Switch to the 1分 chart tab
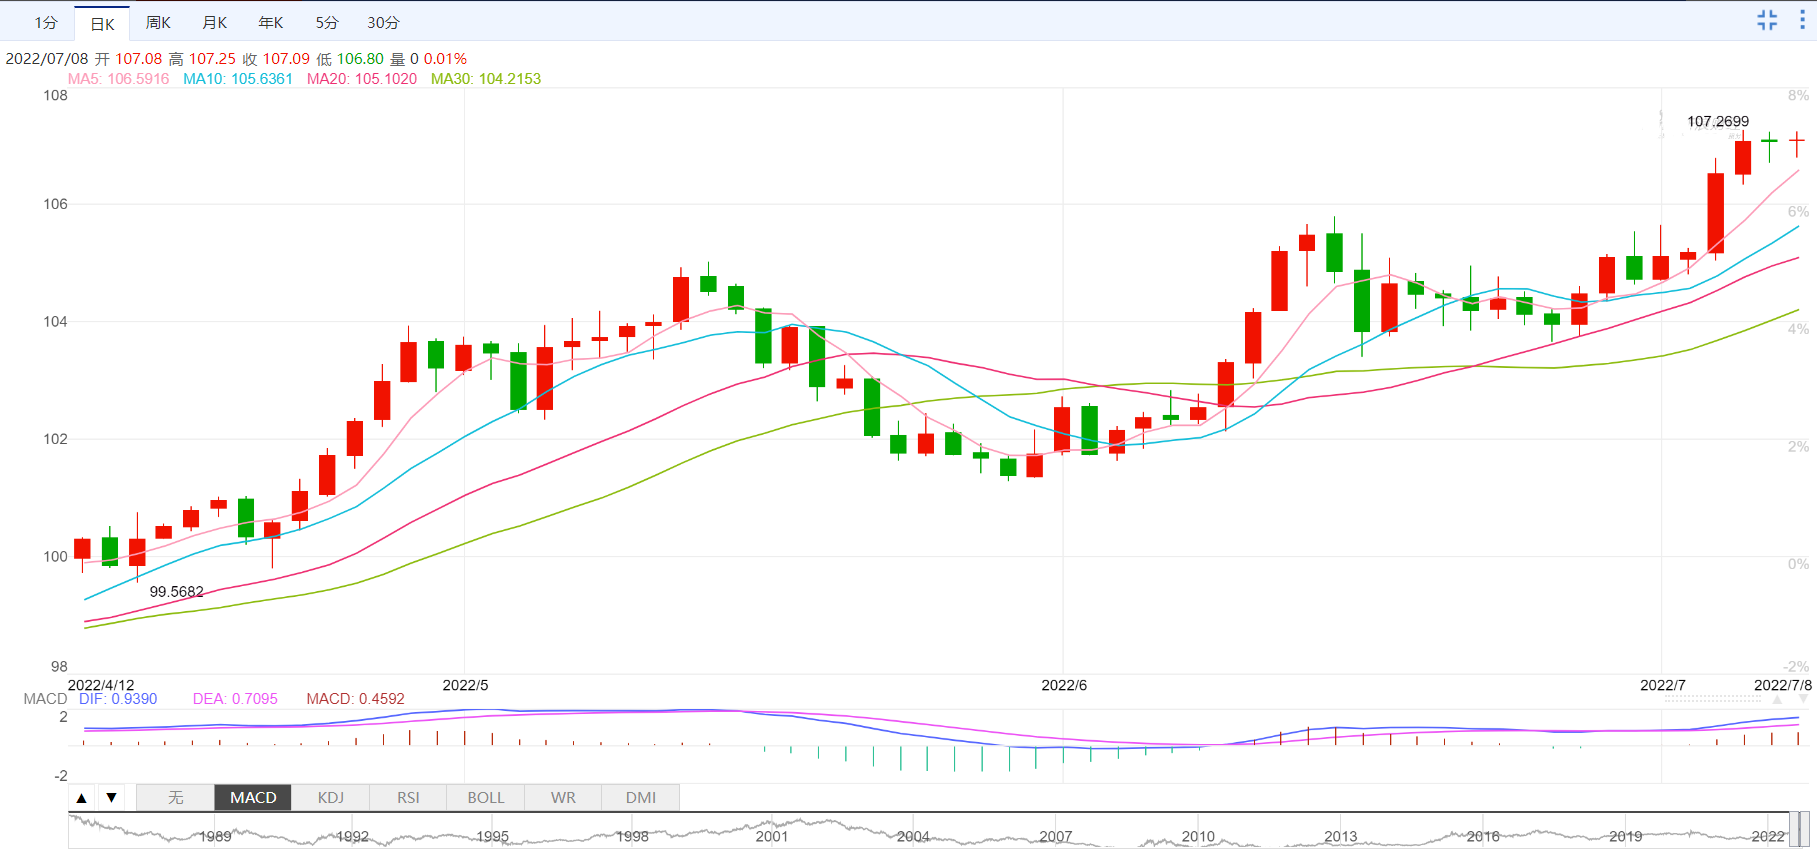This screenshot has height=861, width=1817. (x=46, y=22)
